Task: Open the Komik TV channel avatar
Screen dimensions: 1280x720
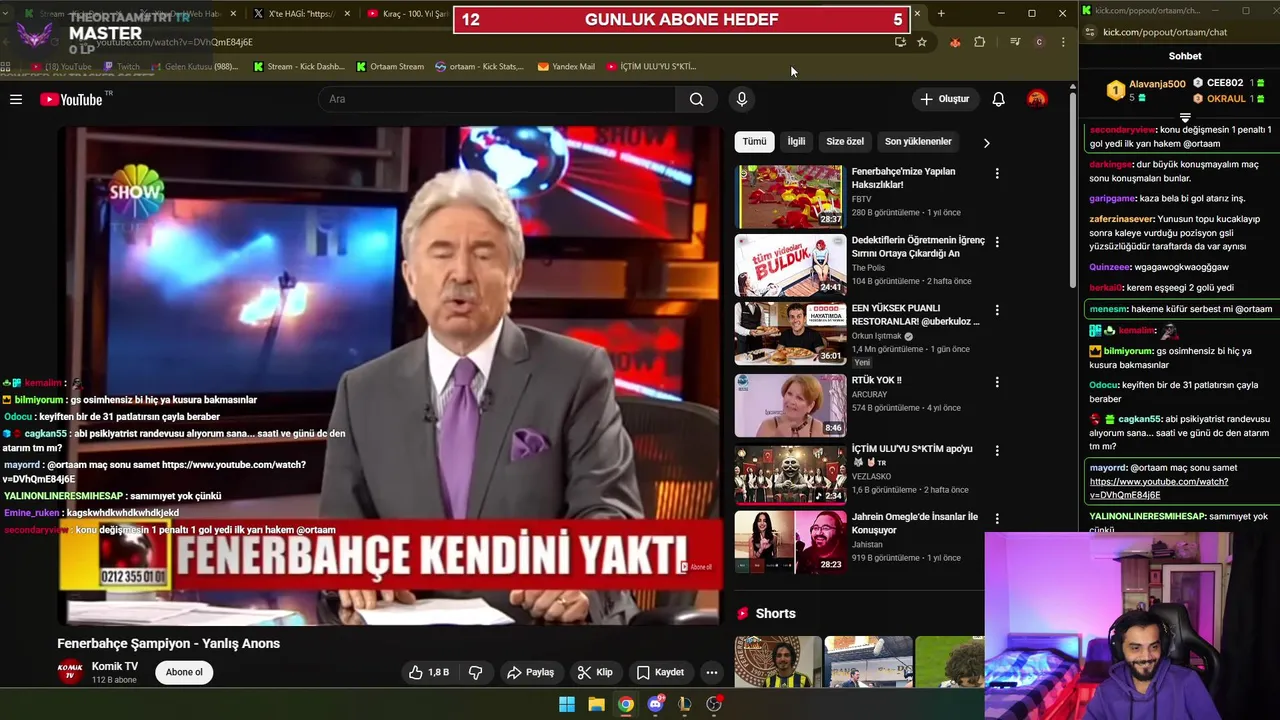Action: [70, 672]
